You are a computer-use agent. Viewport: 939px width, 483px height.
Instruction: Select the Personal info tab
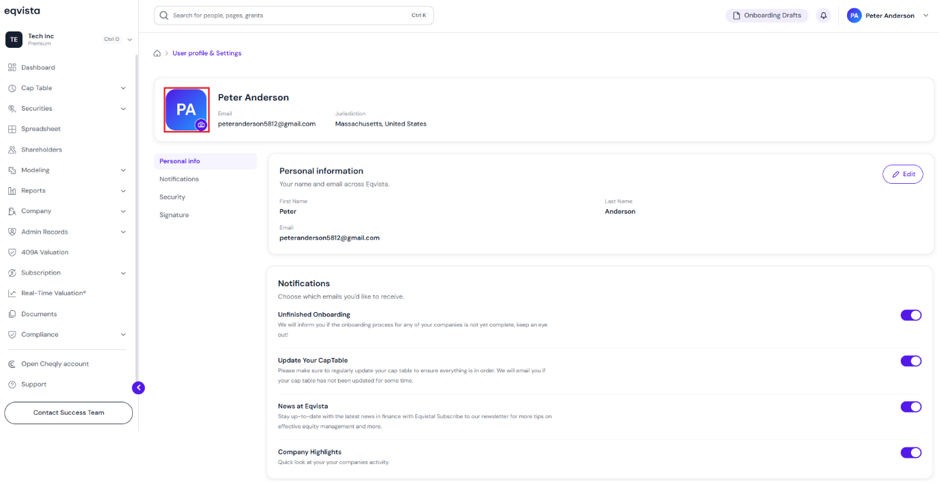pyautogui.click(x=205, y=161)
